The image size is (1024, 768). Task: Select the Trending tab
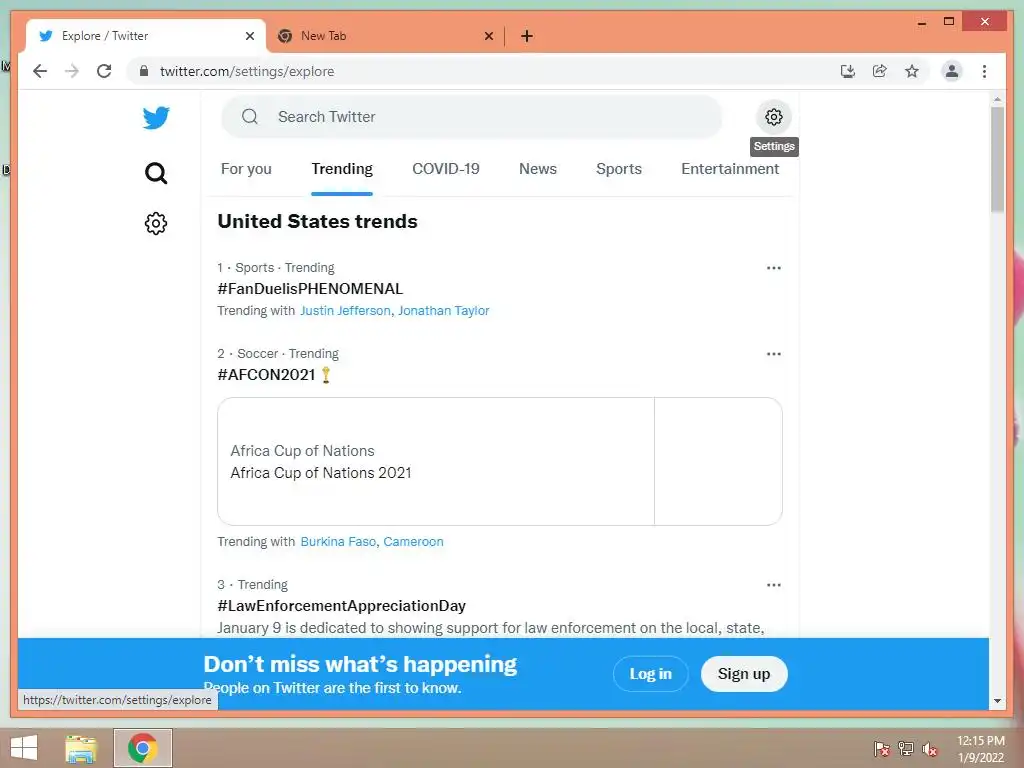point(342,169)
